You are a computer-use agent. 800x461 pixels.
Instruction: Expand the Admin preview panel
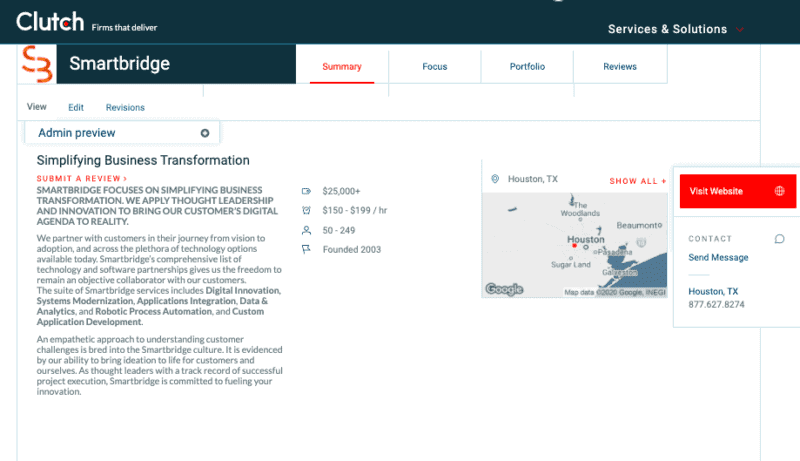(122, 133)
